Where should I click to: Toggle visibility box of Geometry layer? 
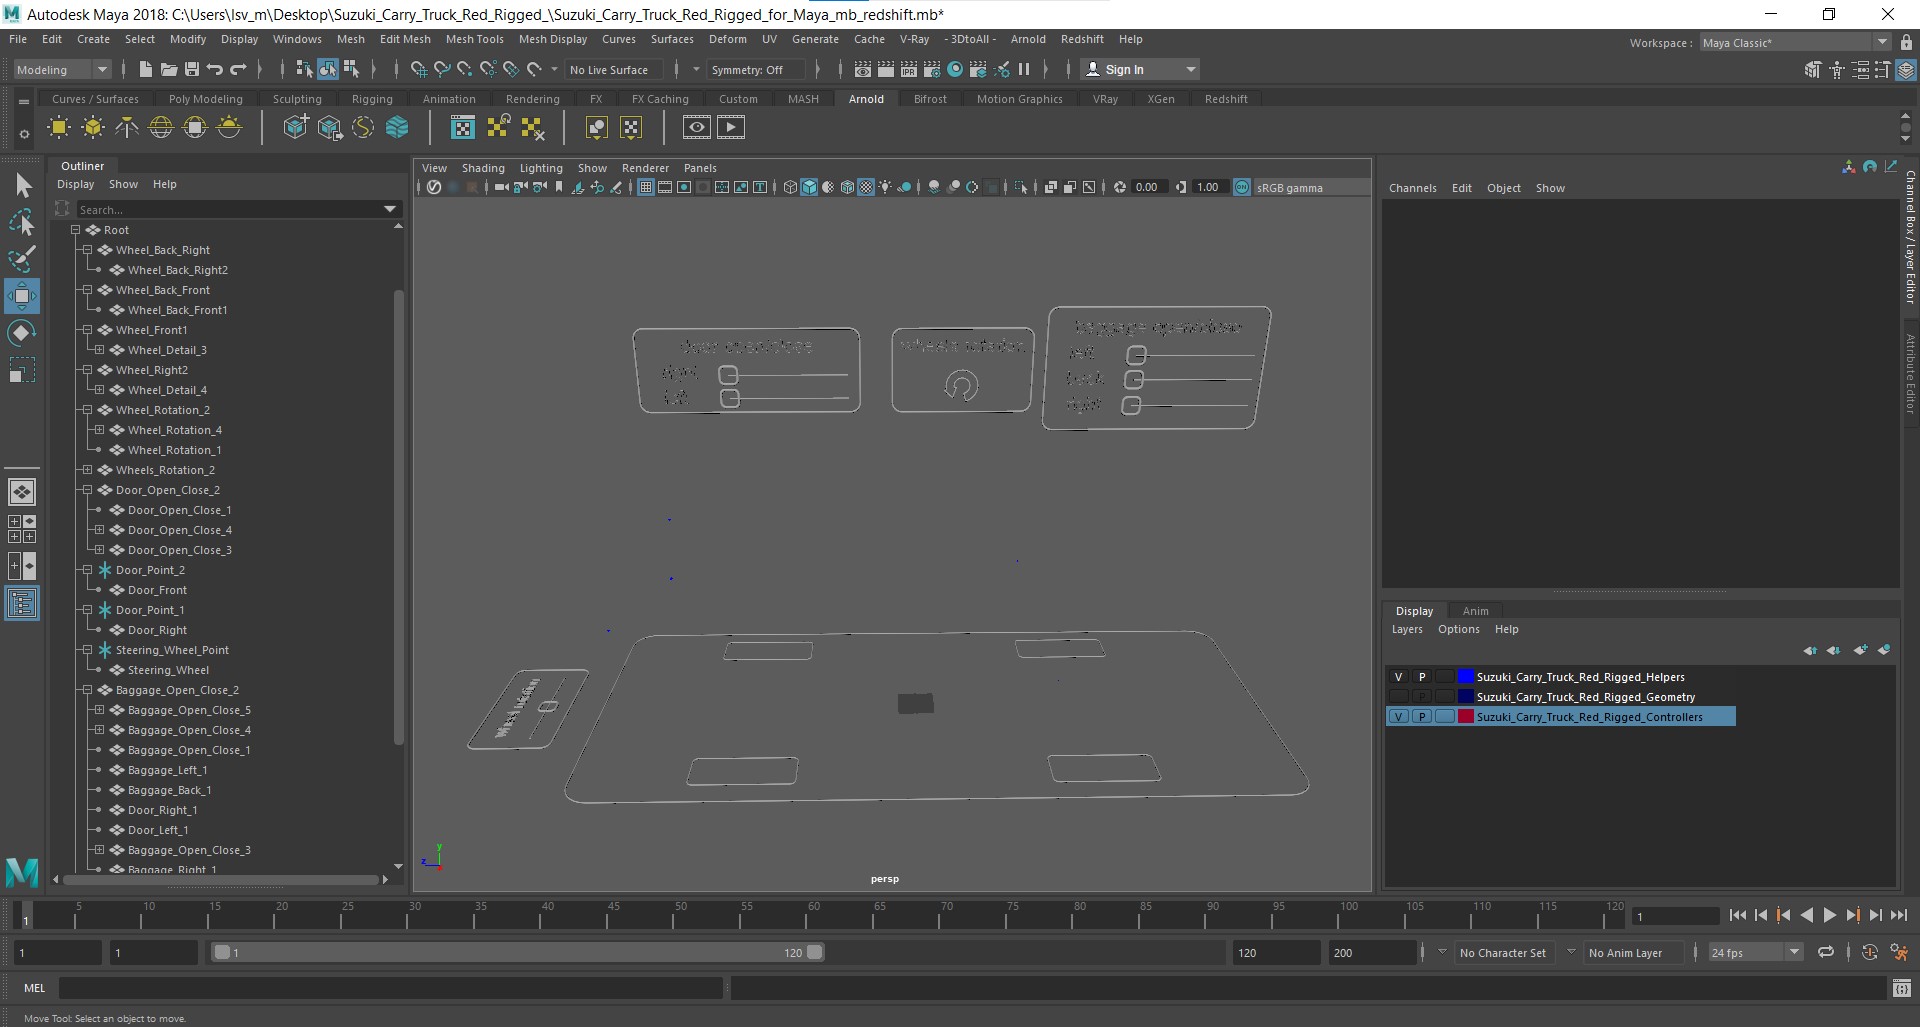click(1398, 697)
